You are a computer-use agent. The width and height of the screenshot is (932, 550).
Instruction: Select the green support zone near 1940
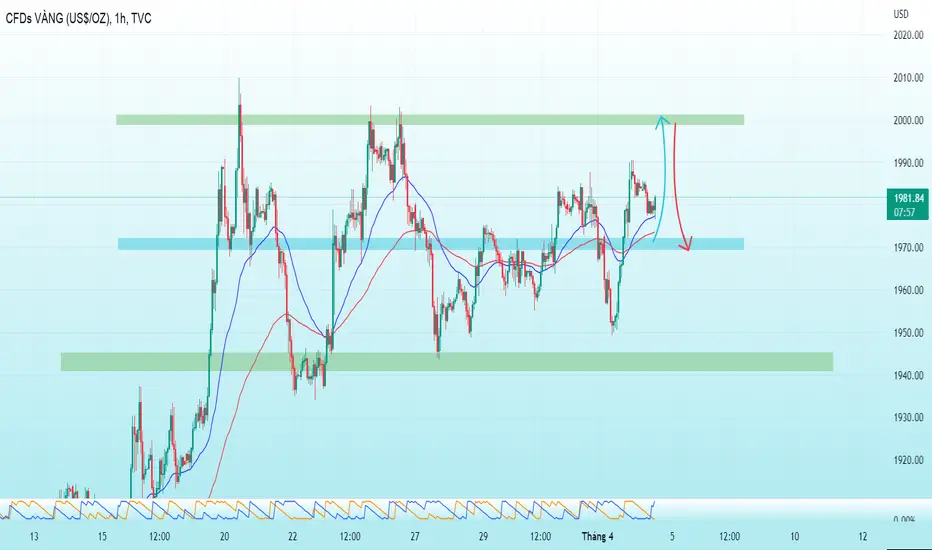point(447,362)
